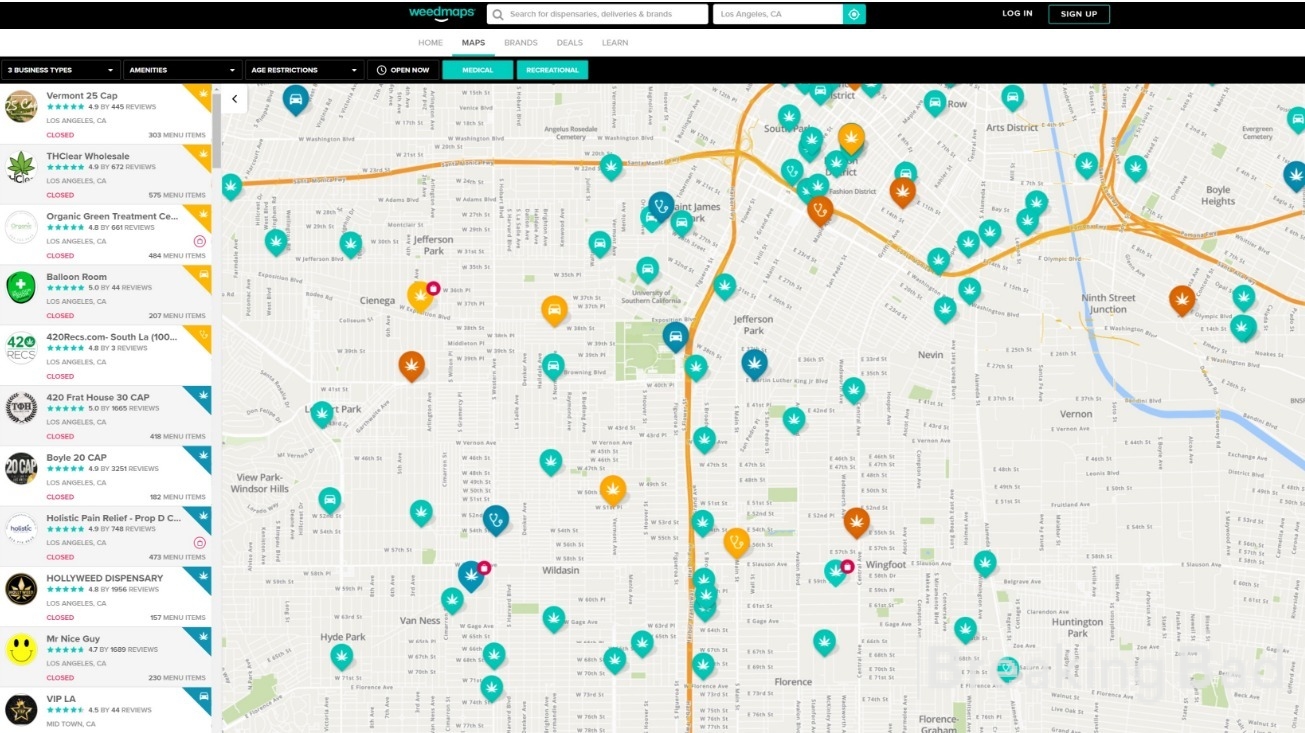
Task: Collapse the listings panel with the arrow
Action: coord(234,98)
